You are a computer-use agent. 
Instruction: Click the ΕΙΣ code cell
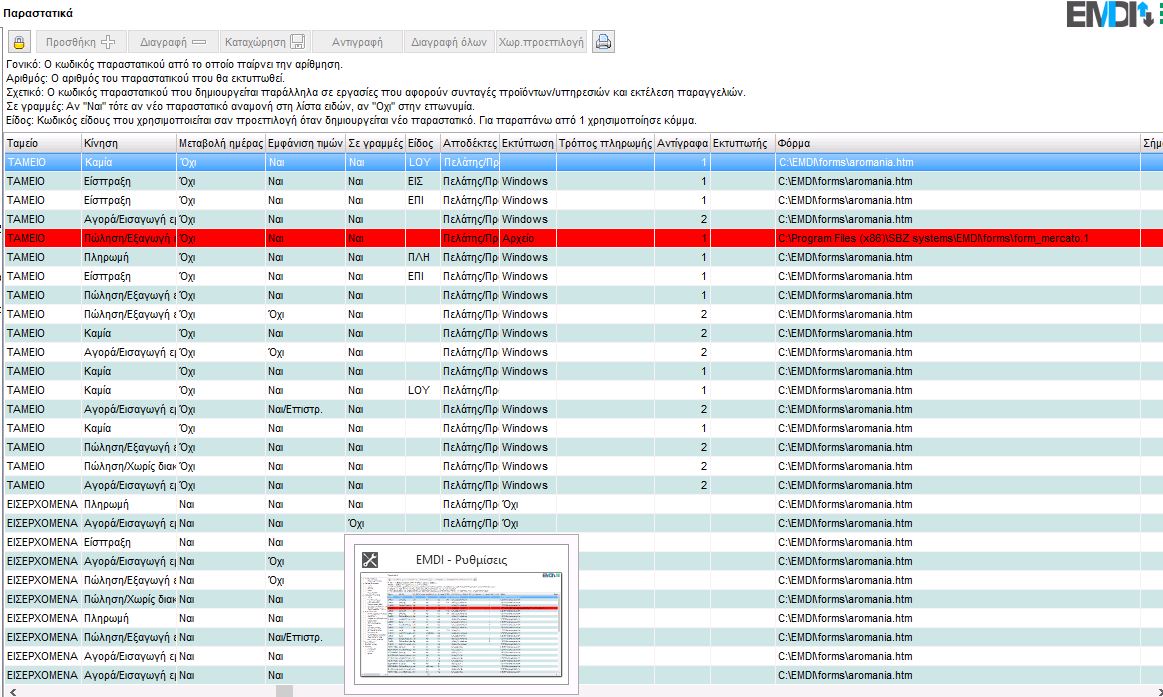point(423,181)
